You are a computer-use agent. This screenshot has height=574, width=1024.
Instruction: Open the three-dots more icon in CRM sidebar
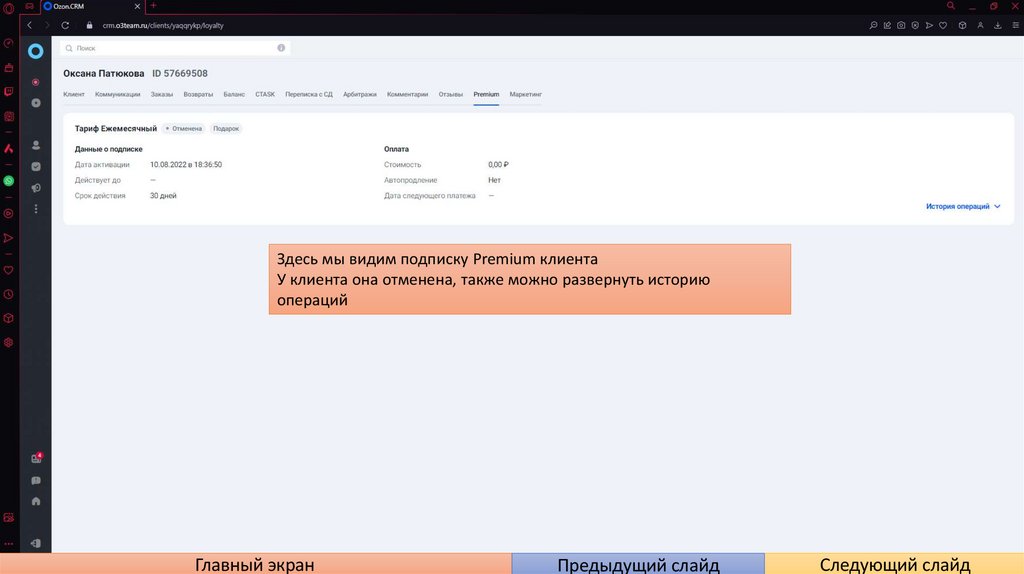coord(36,209)
